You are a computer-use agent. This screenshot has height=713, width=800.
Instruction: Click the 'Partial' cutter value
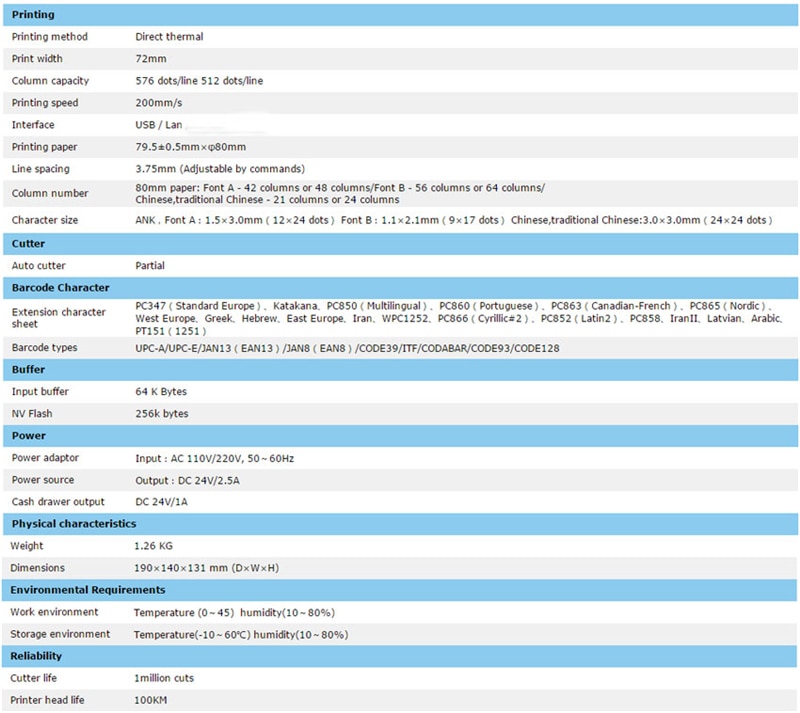click(149, 265)
